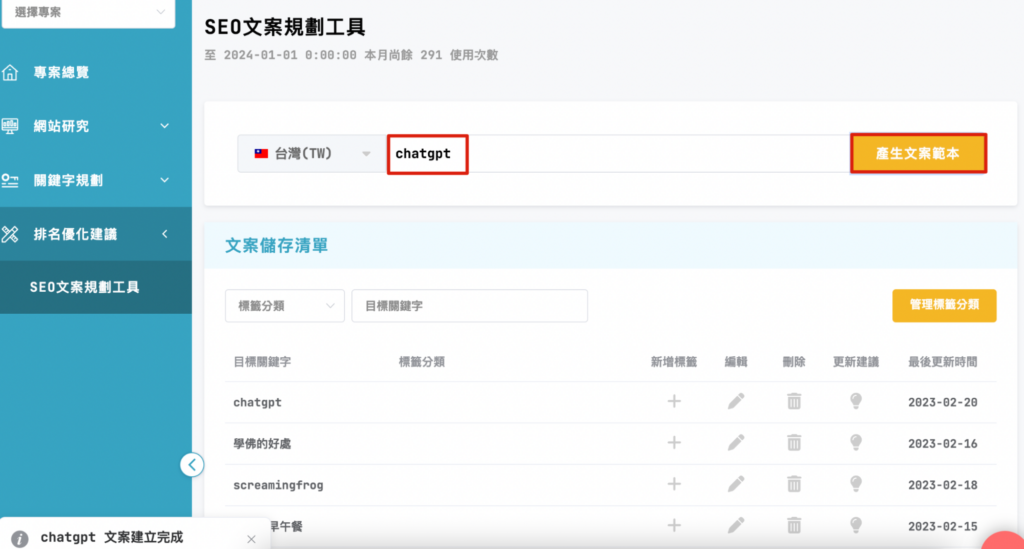Edit the screamingfrog row
The image size is (1024, 549).
pos(736,484)
